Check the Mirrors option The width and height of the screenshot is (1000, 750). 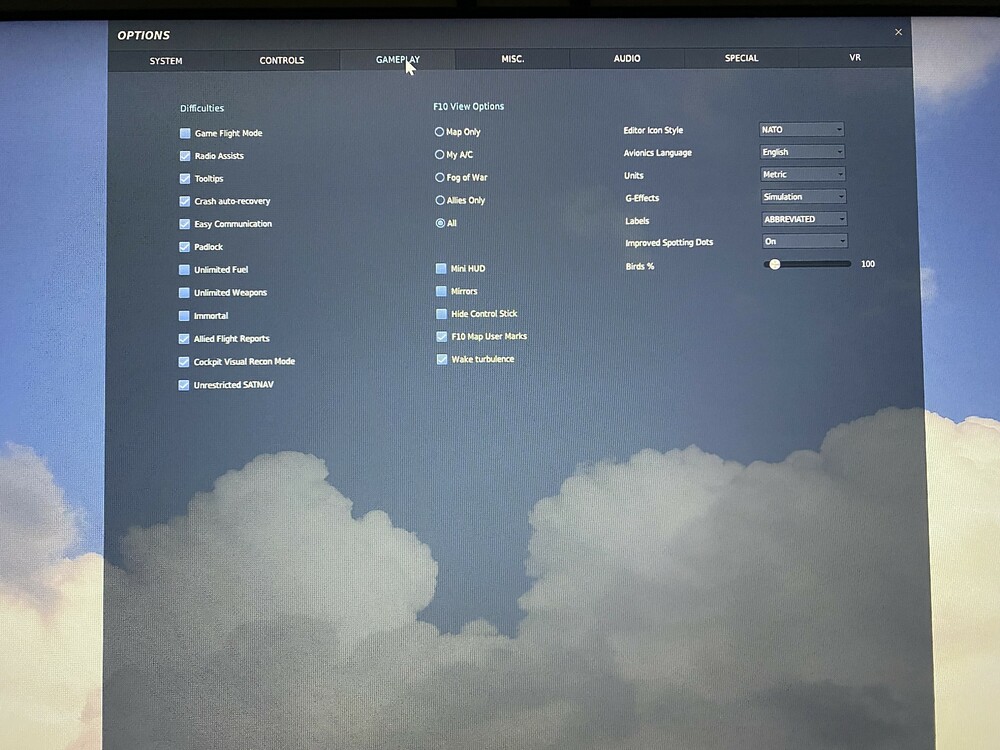point(441,291)
